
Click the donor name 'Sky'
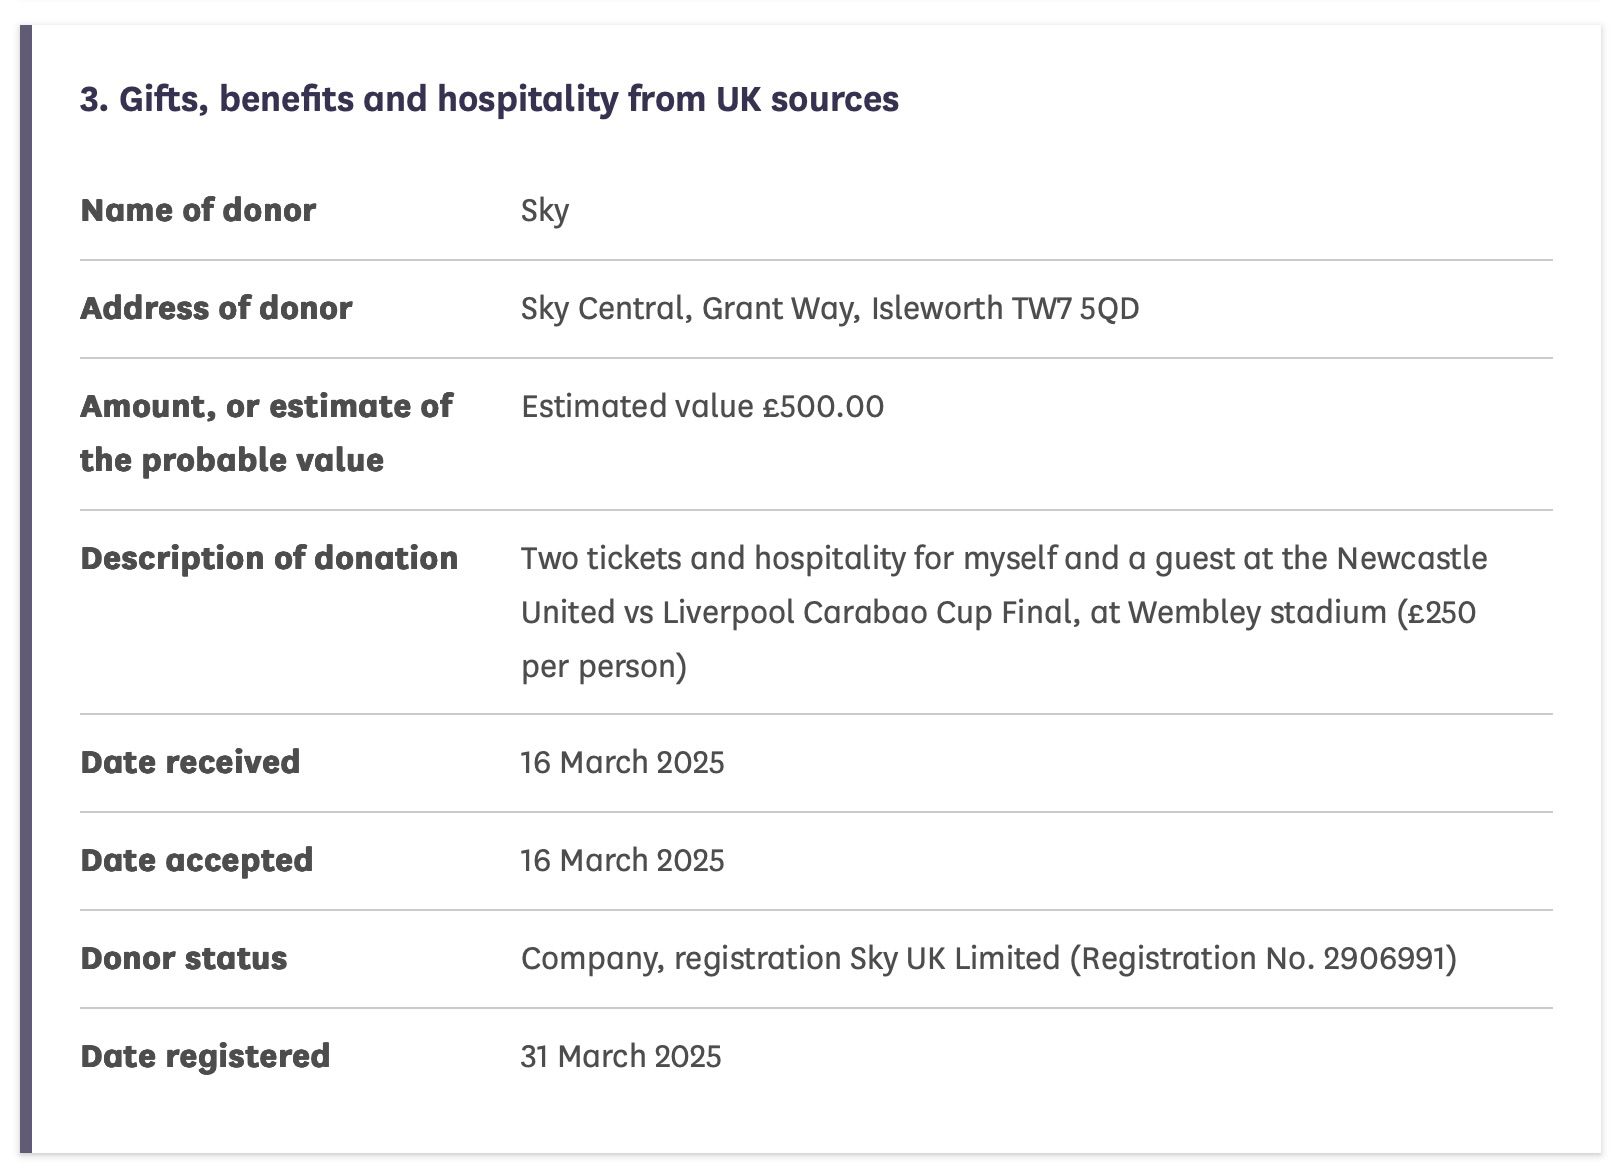pyautogui.click(x=545, y=210)
